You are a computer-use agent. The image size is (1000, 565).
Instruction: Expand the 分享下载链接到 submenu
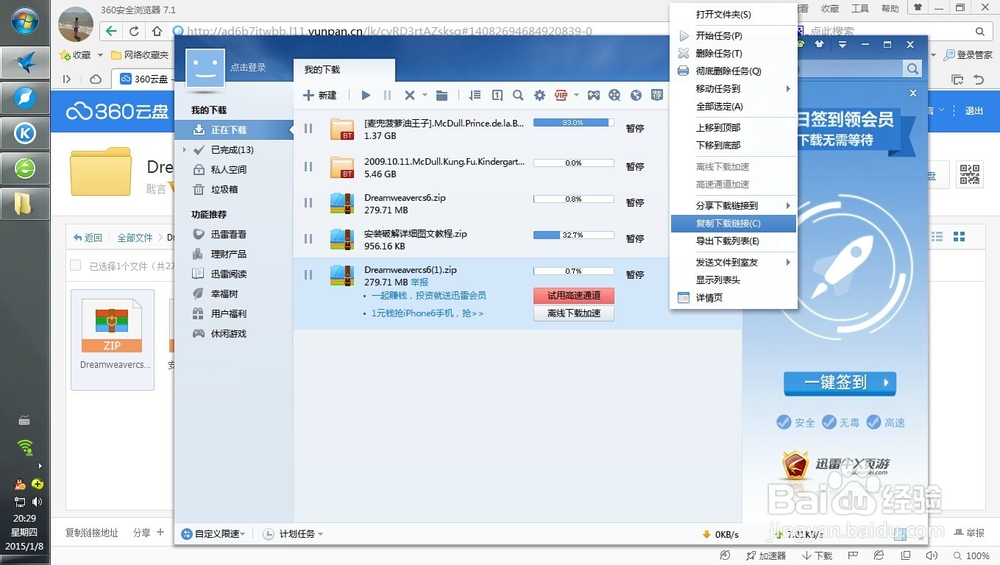[x=733, y=206]
